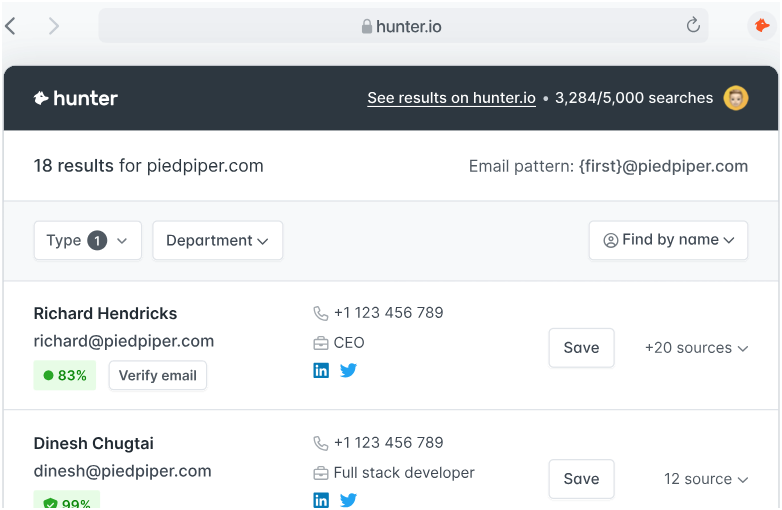Click the Full stack developer job title
Viewport: 782px width, 510px height.
point(404,473)
